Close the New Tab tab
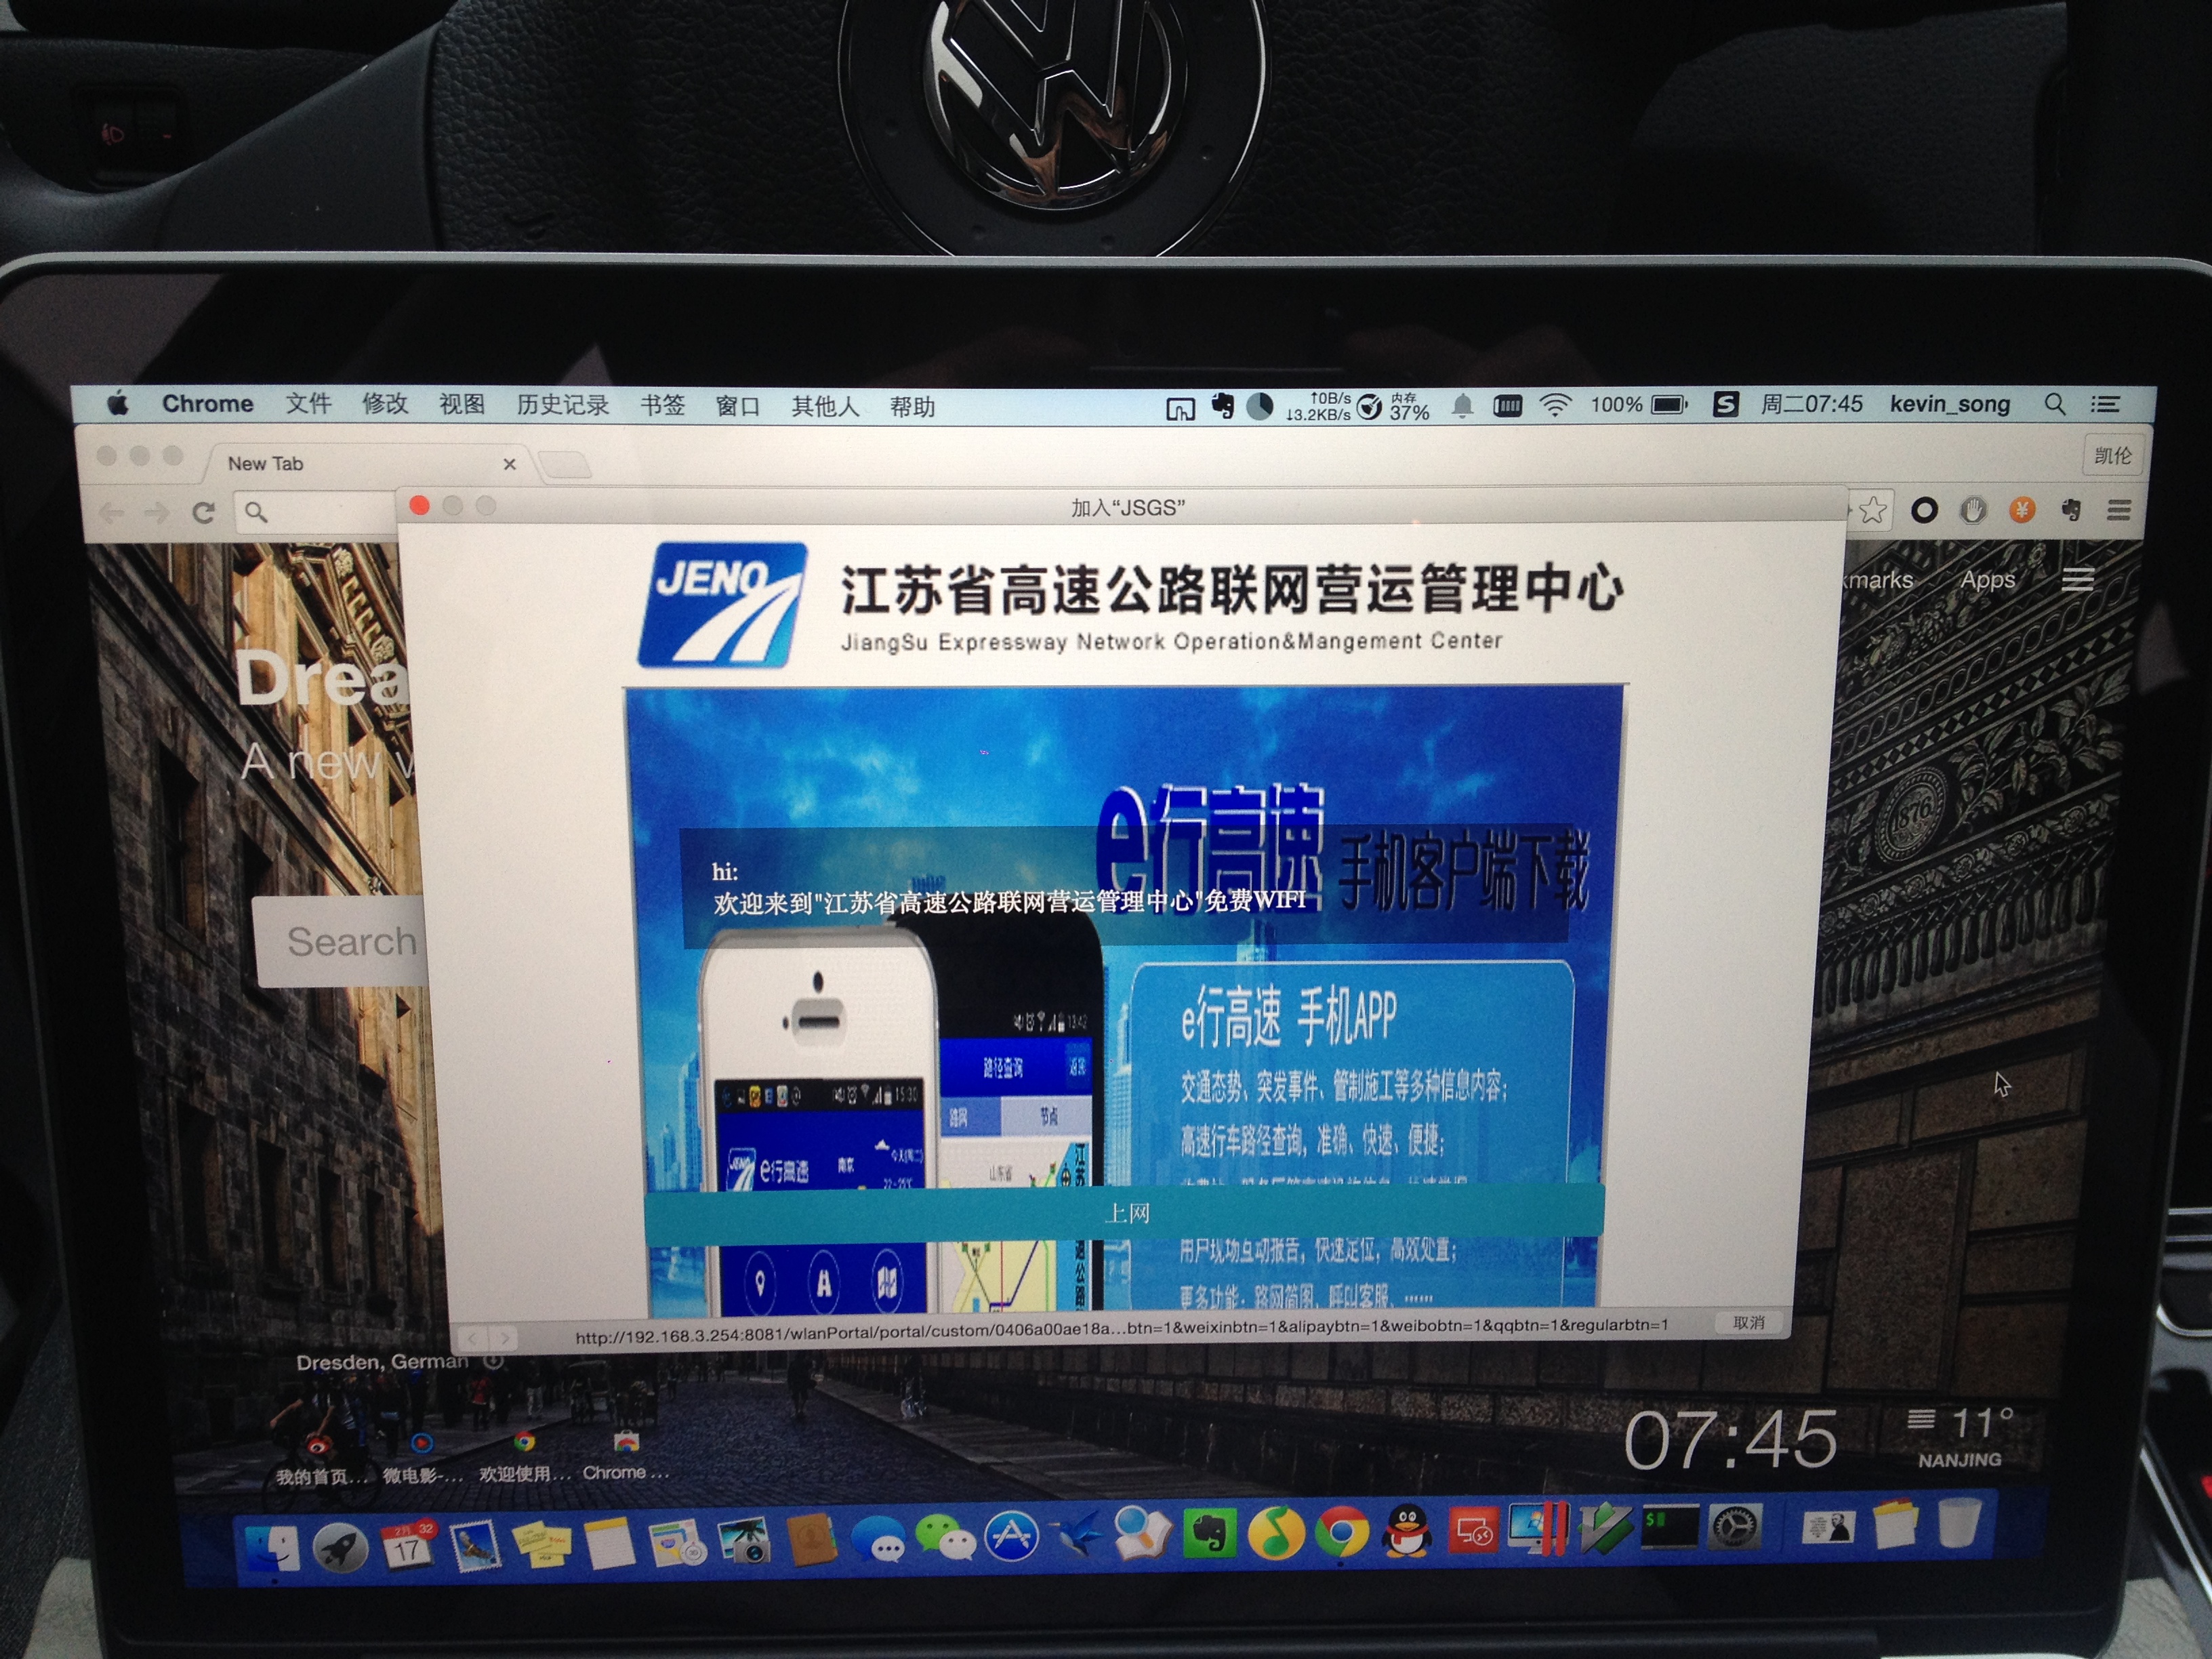This screenshot has height=1659, width=2212. tap(509, 464)
